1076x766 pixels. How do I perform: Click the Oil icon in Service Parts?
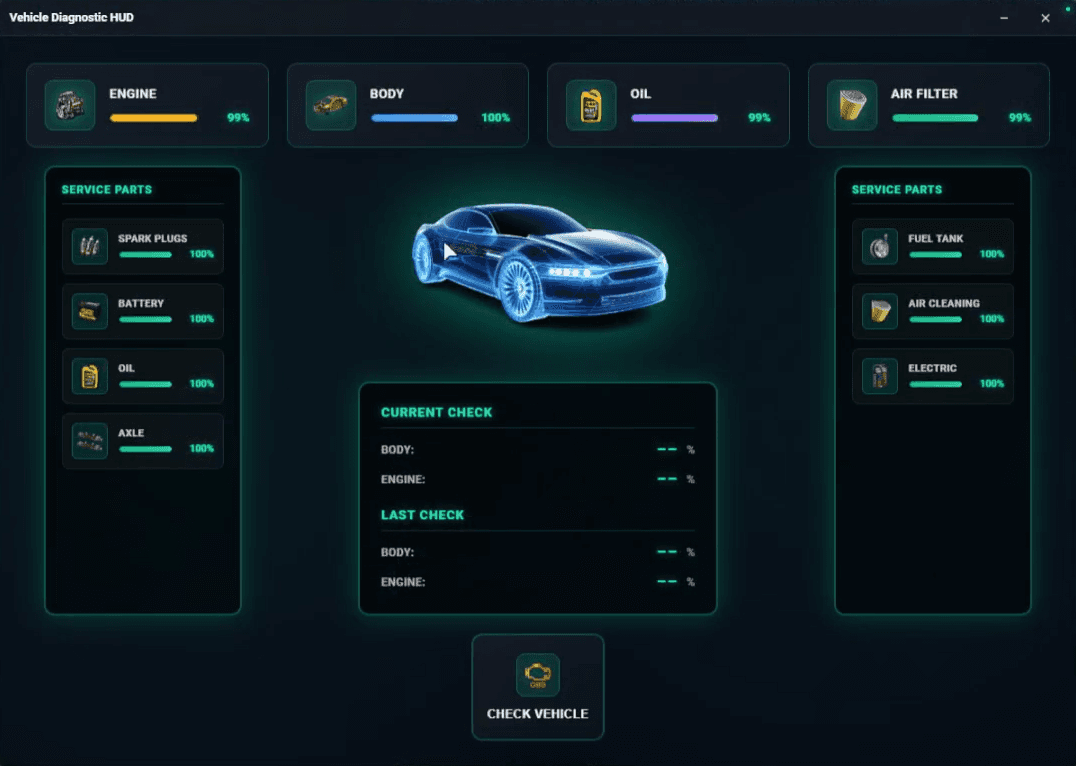tap(90, 375)
